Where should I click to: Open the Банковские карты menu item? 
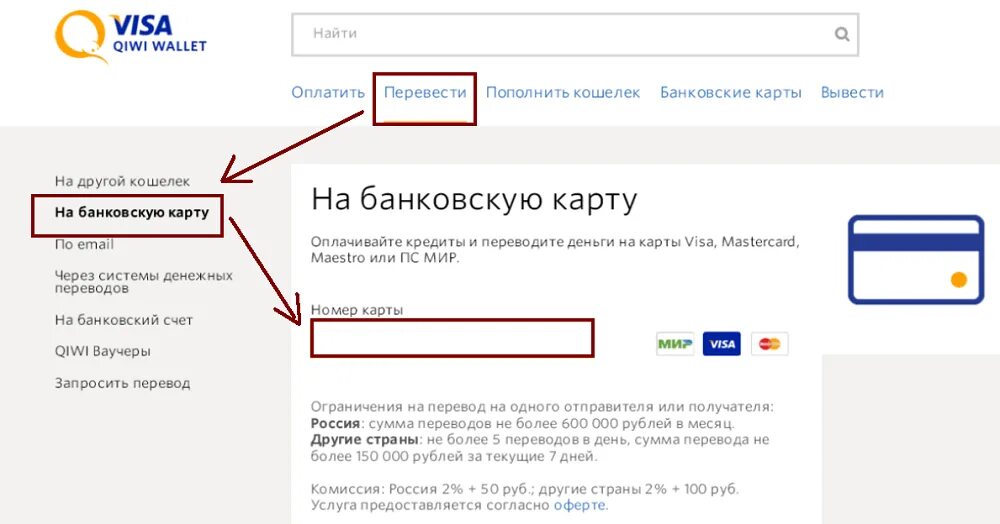tap(730, 93)
